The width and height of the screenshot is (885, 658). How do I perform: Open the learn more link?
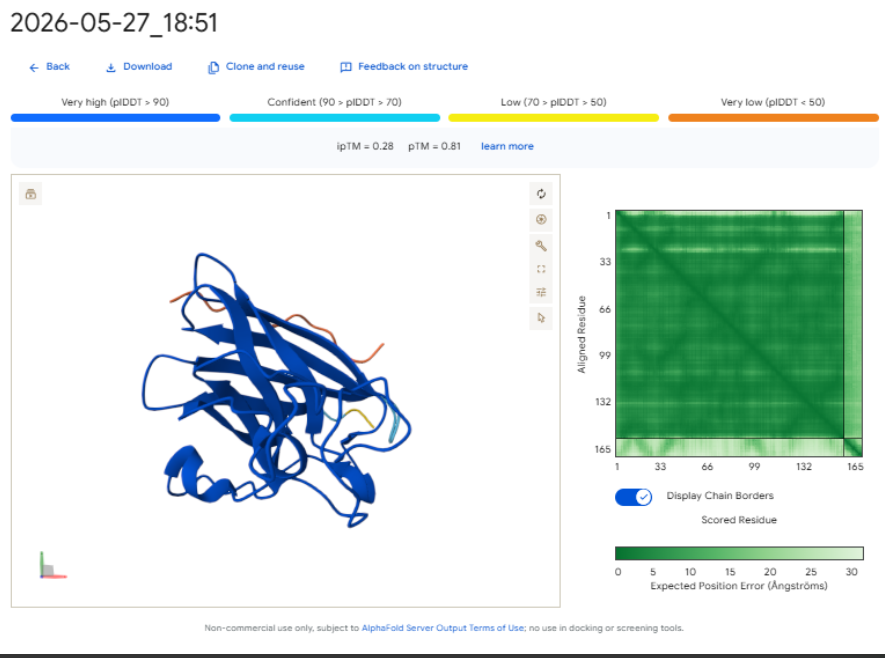click(x=507, y=146)
